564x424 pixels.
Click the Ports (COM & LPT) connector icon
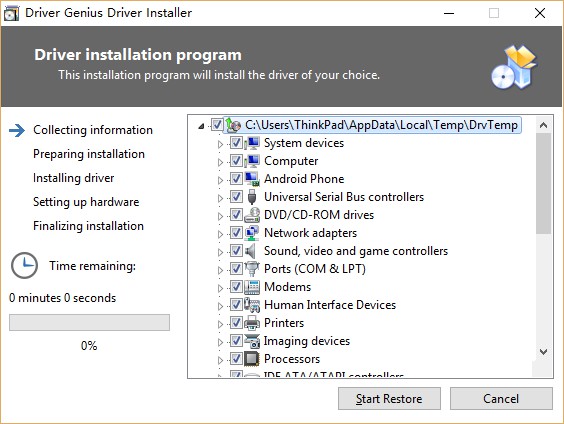(x=252, y=269)
